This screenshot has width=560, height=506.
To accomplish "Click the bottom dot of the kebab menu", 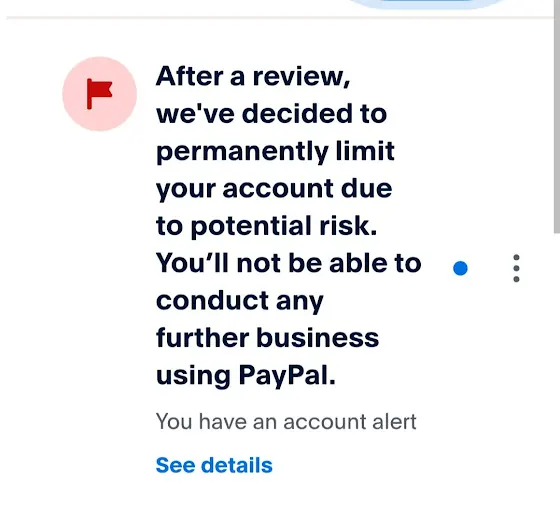I will 516,279.
